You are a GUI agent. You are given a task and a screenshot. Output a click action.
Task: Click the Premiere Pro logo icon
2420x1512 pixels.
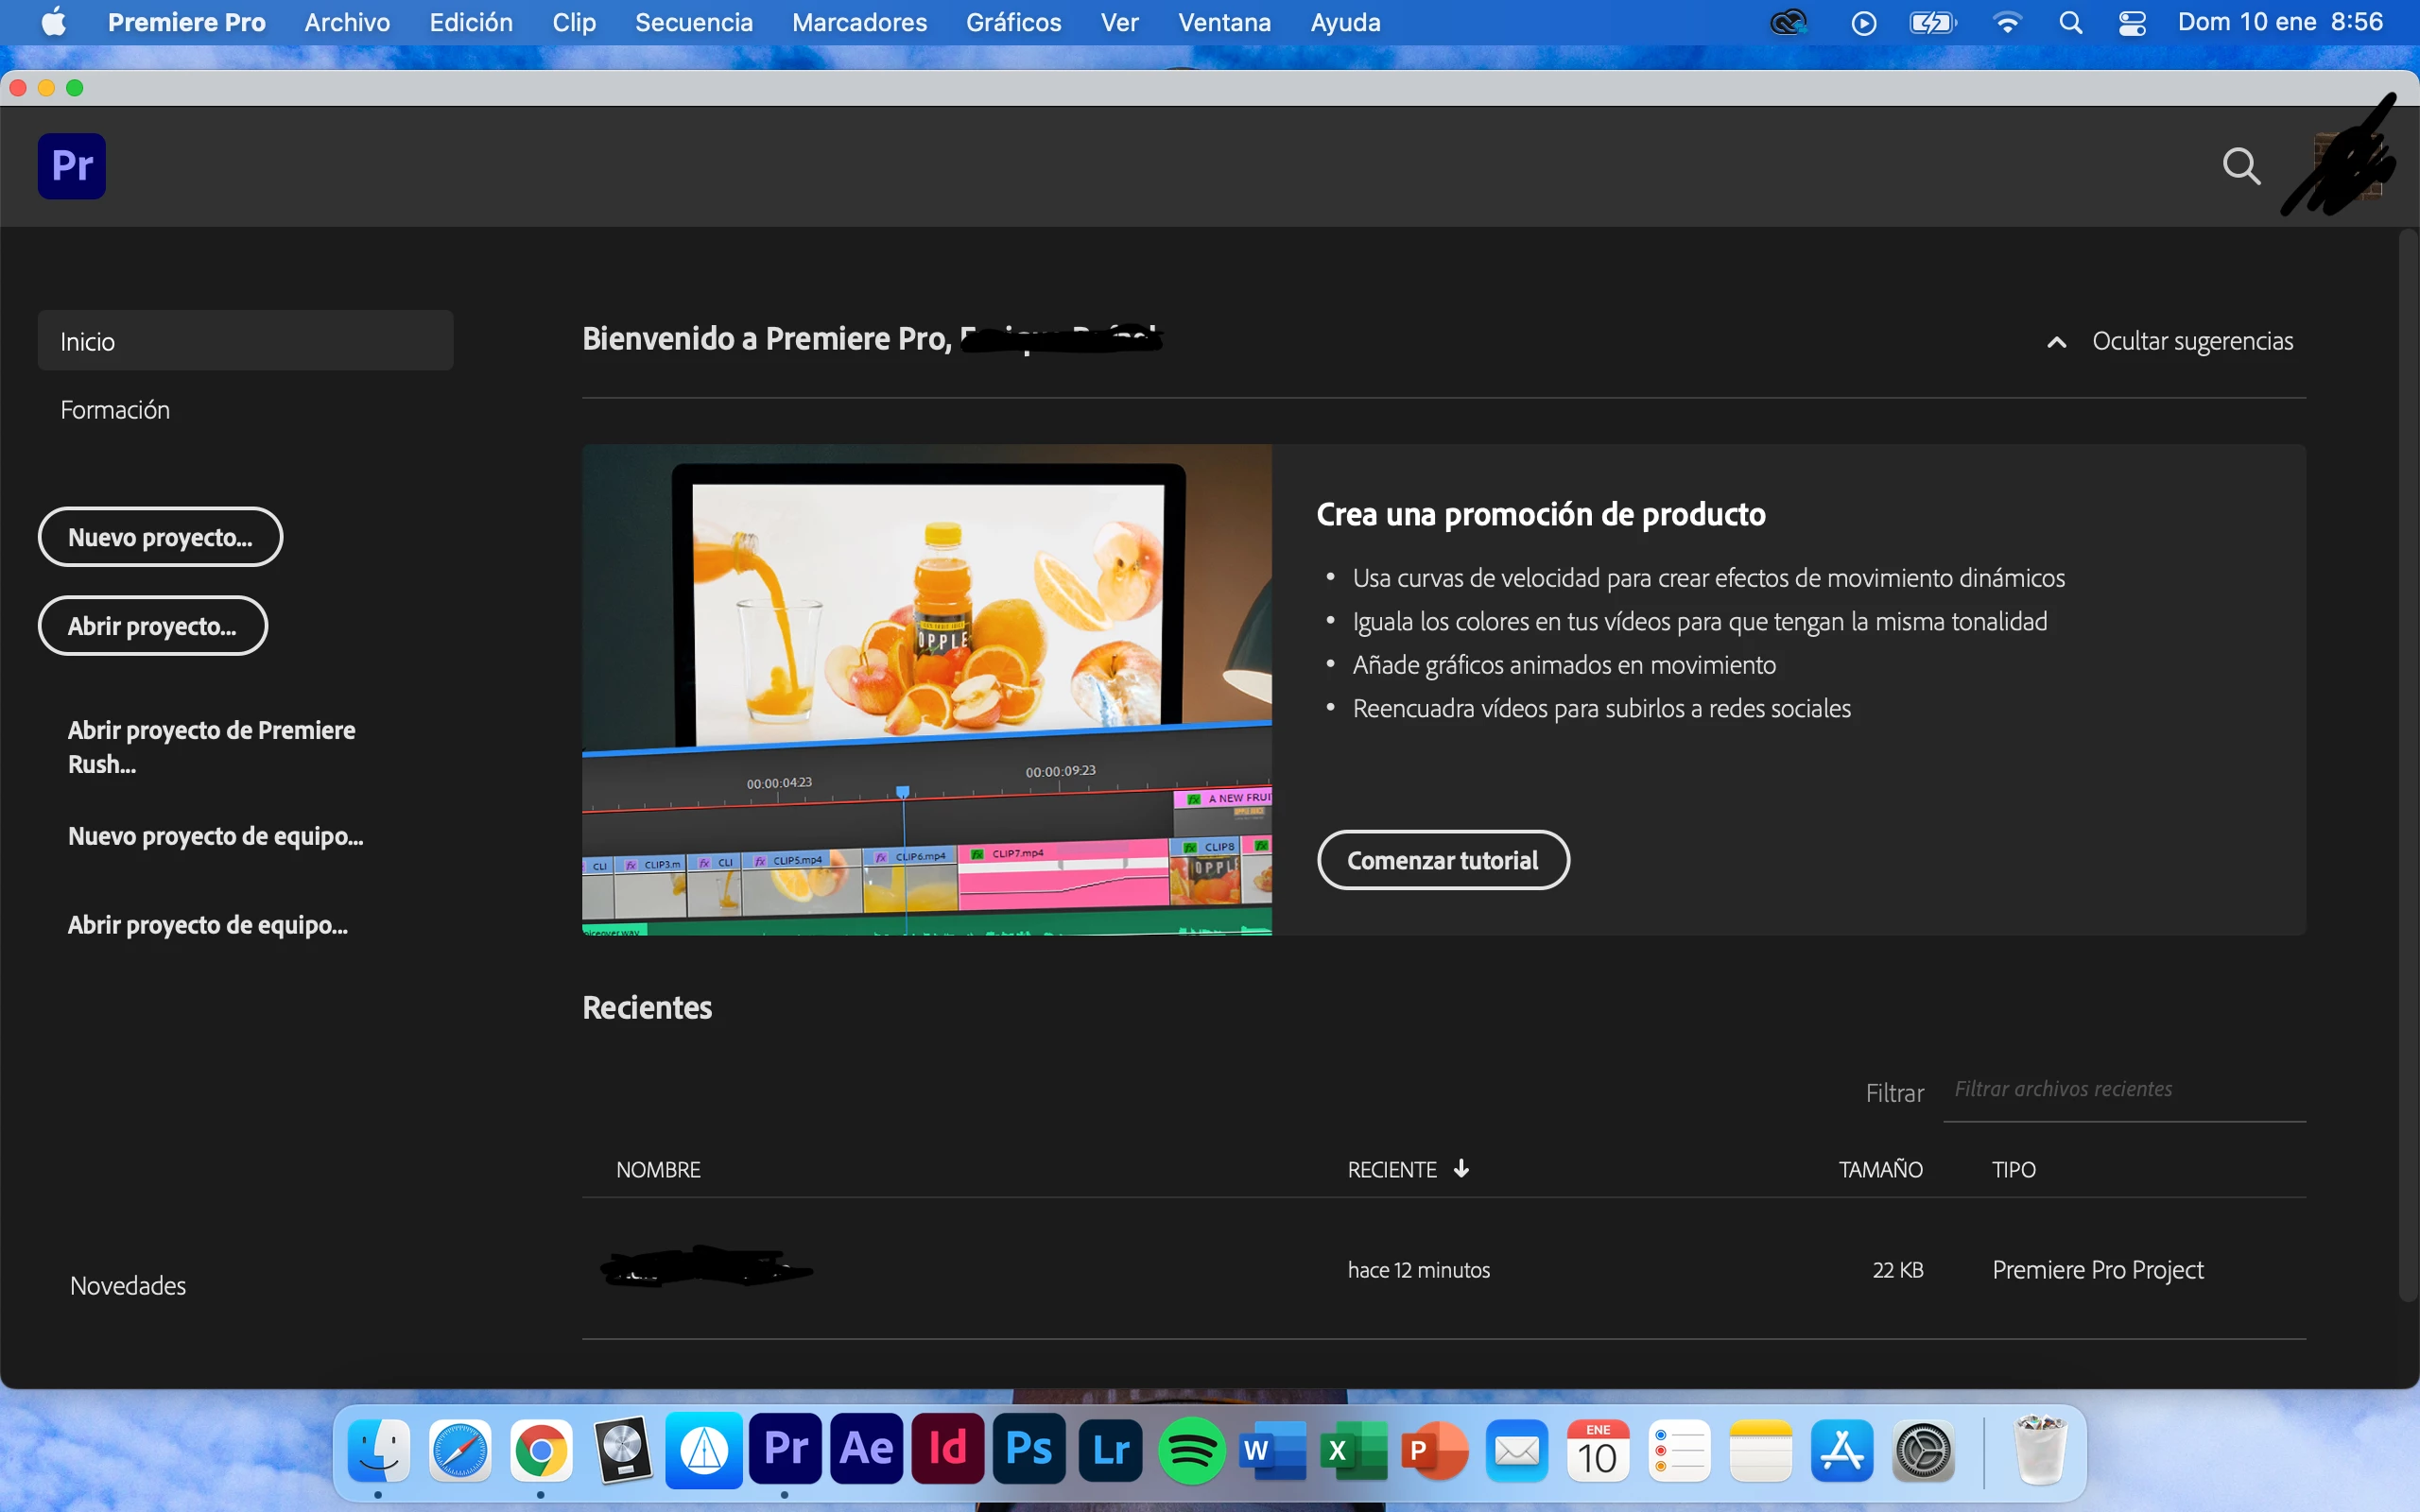point(72,166)
